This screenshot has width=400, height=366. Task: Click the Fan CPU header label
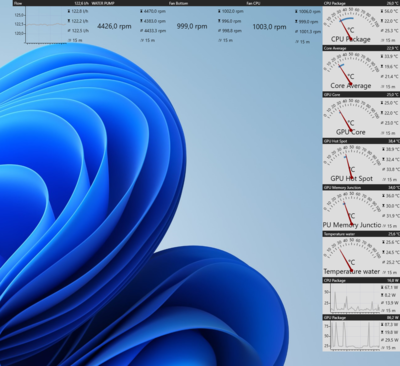pos(253,3)
